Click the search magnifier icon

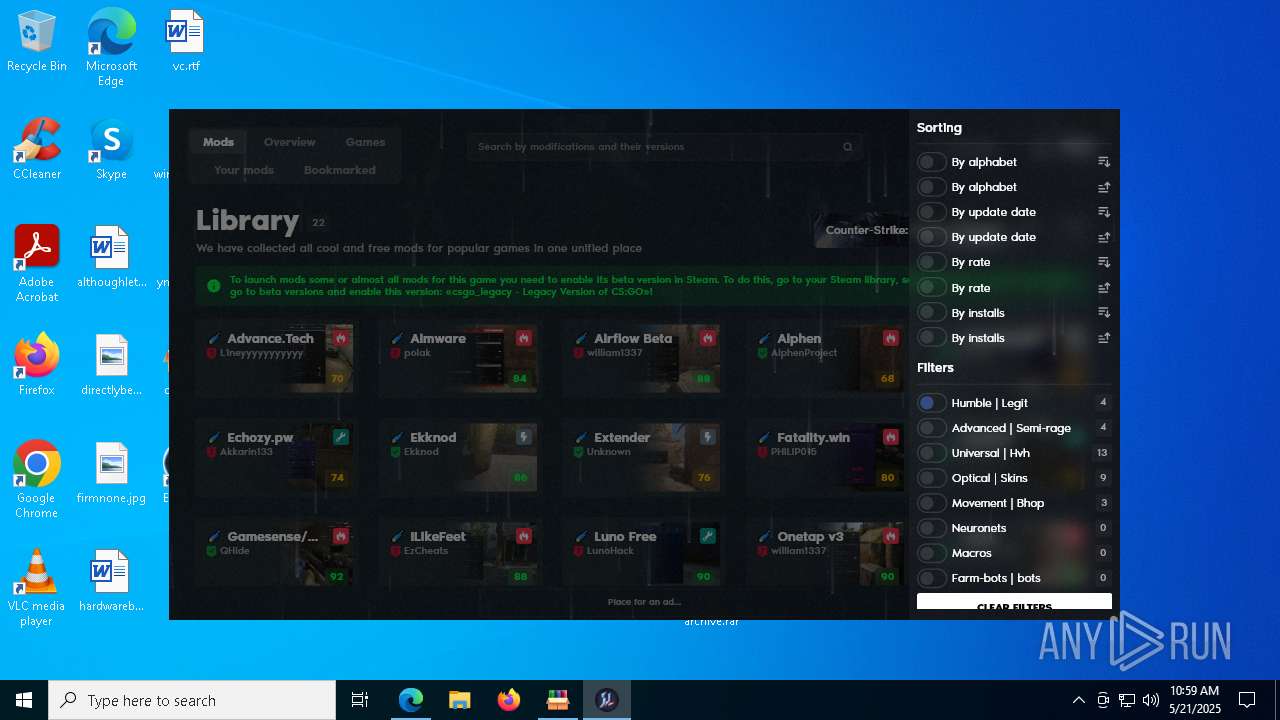pos(848,147)
